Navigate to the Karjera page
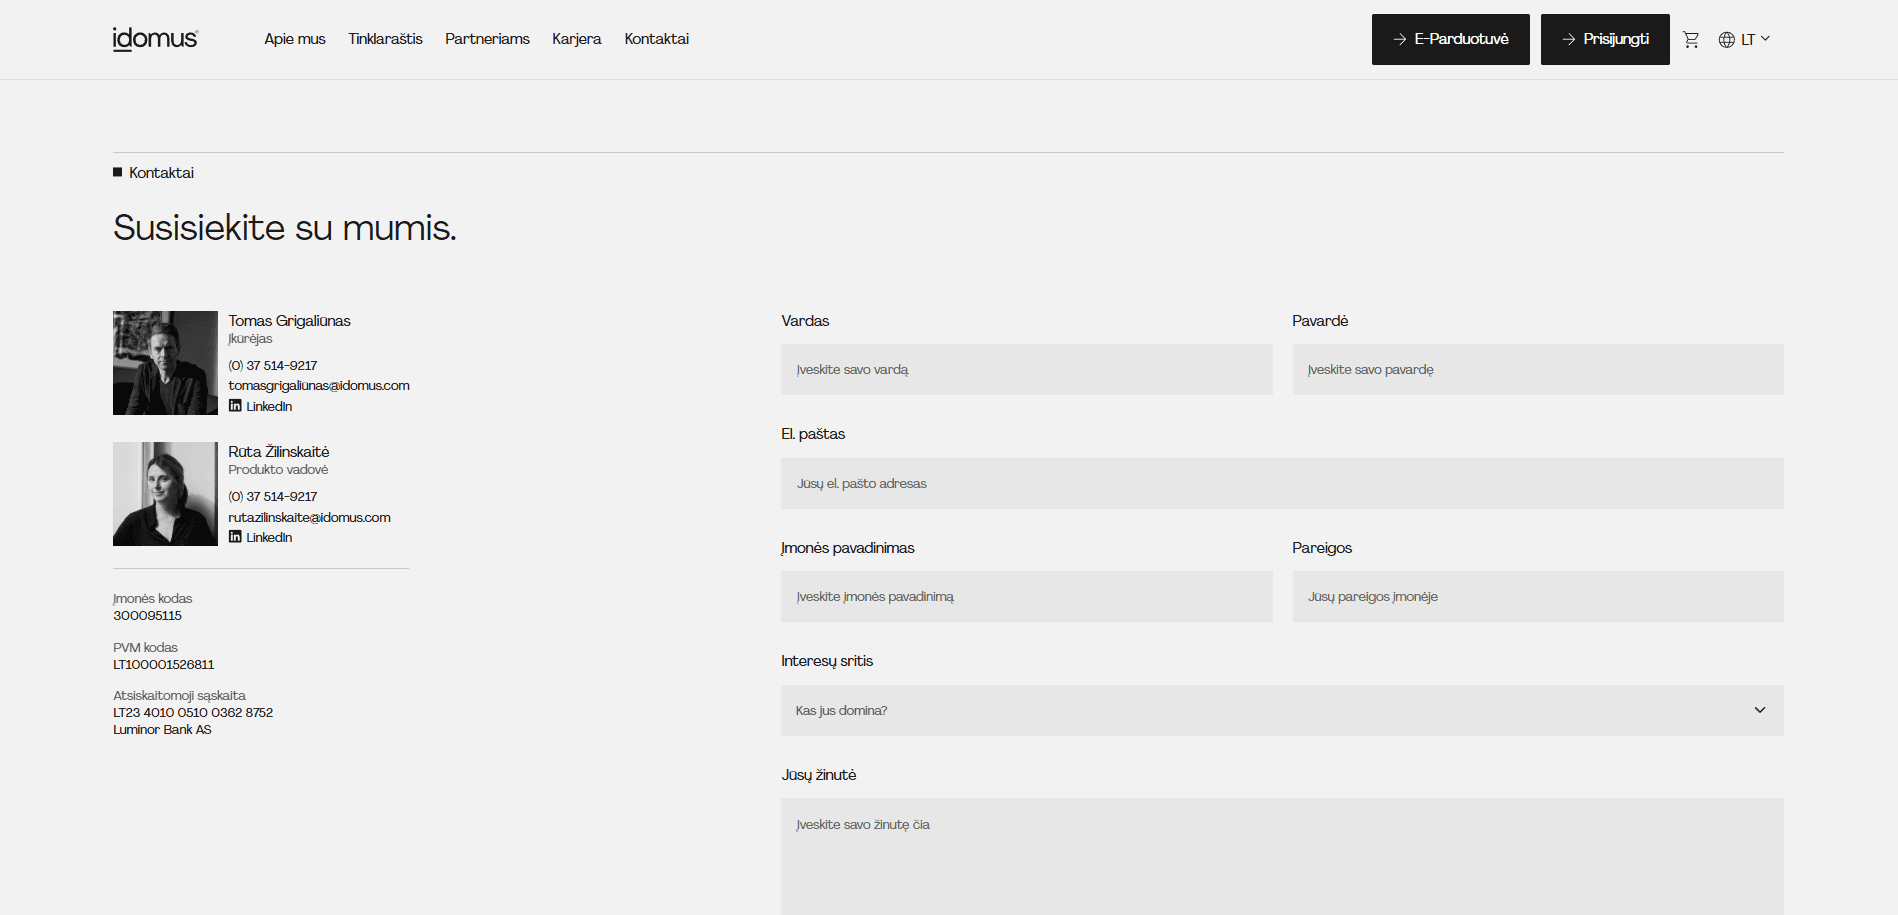 pyautogui.click(x=576, y=39)
